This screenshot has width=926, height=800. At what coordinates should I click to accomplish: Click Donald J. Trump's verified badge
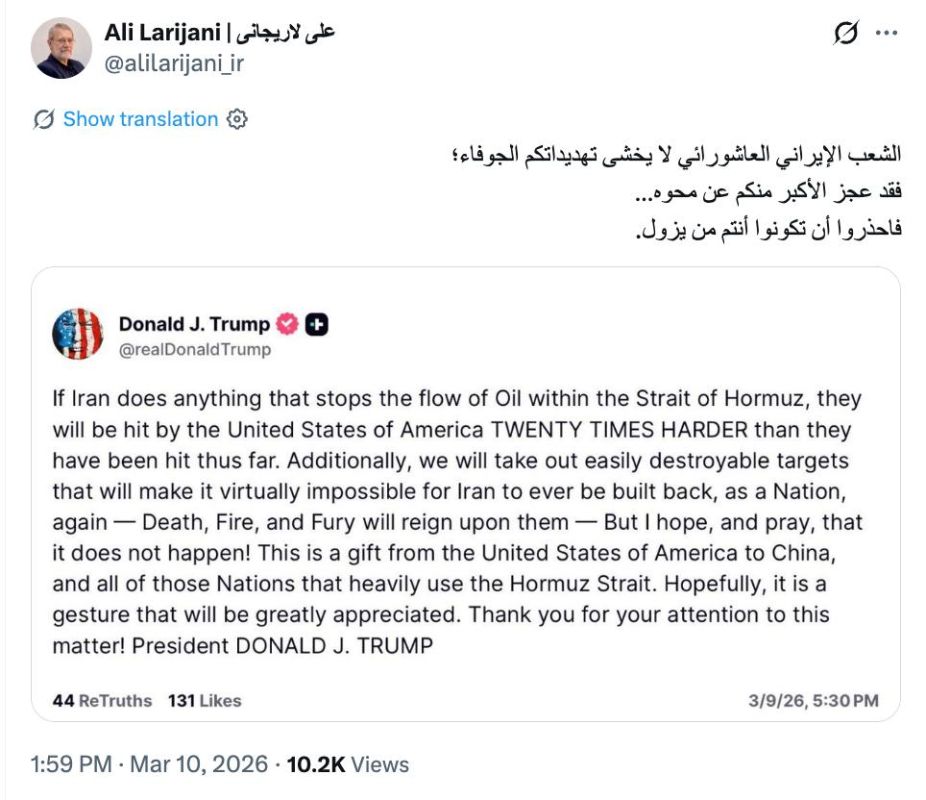point(287,322)
